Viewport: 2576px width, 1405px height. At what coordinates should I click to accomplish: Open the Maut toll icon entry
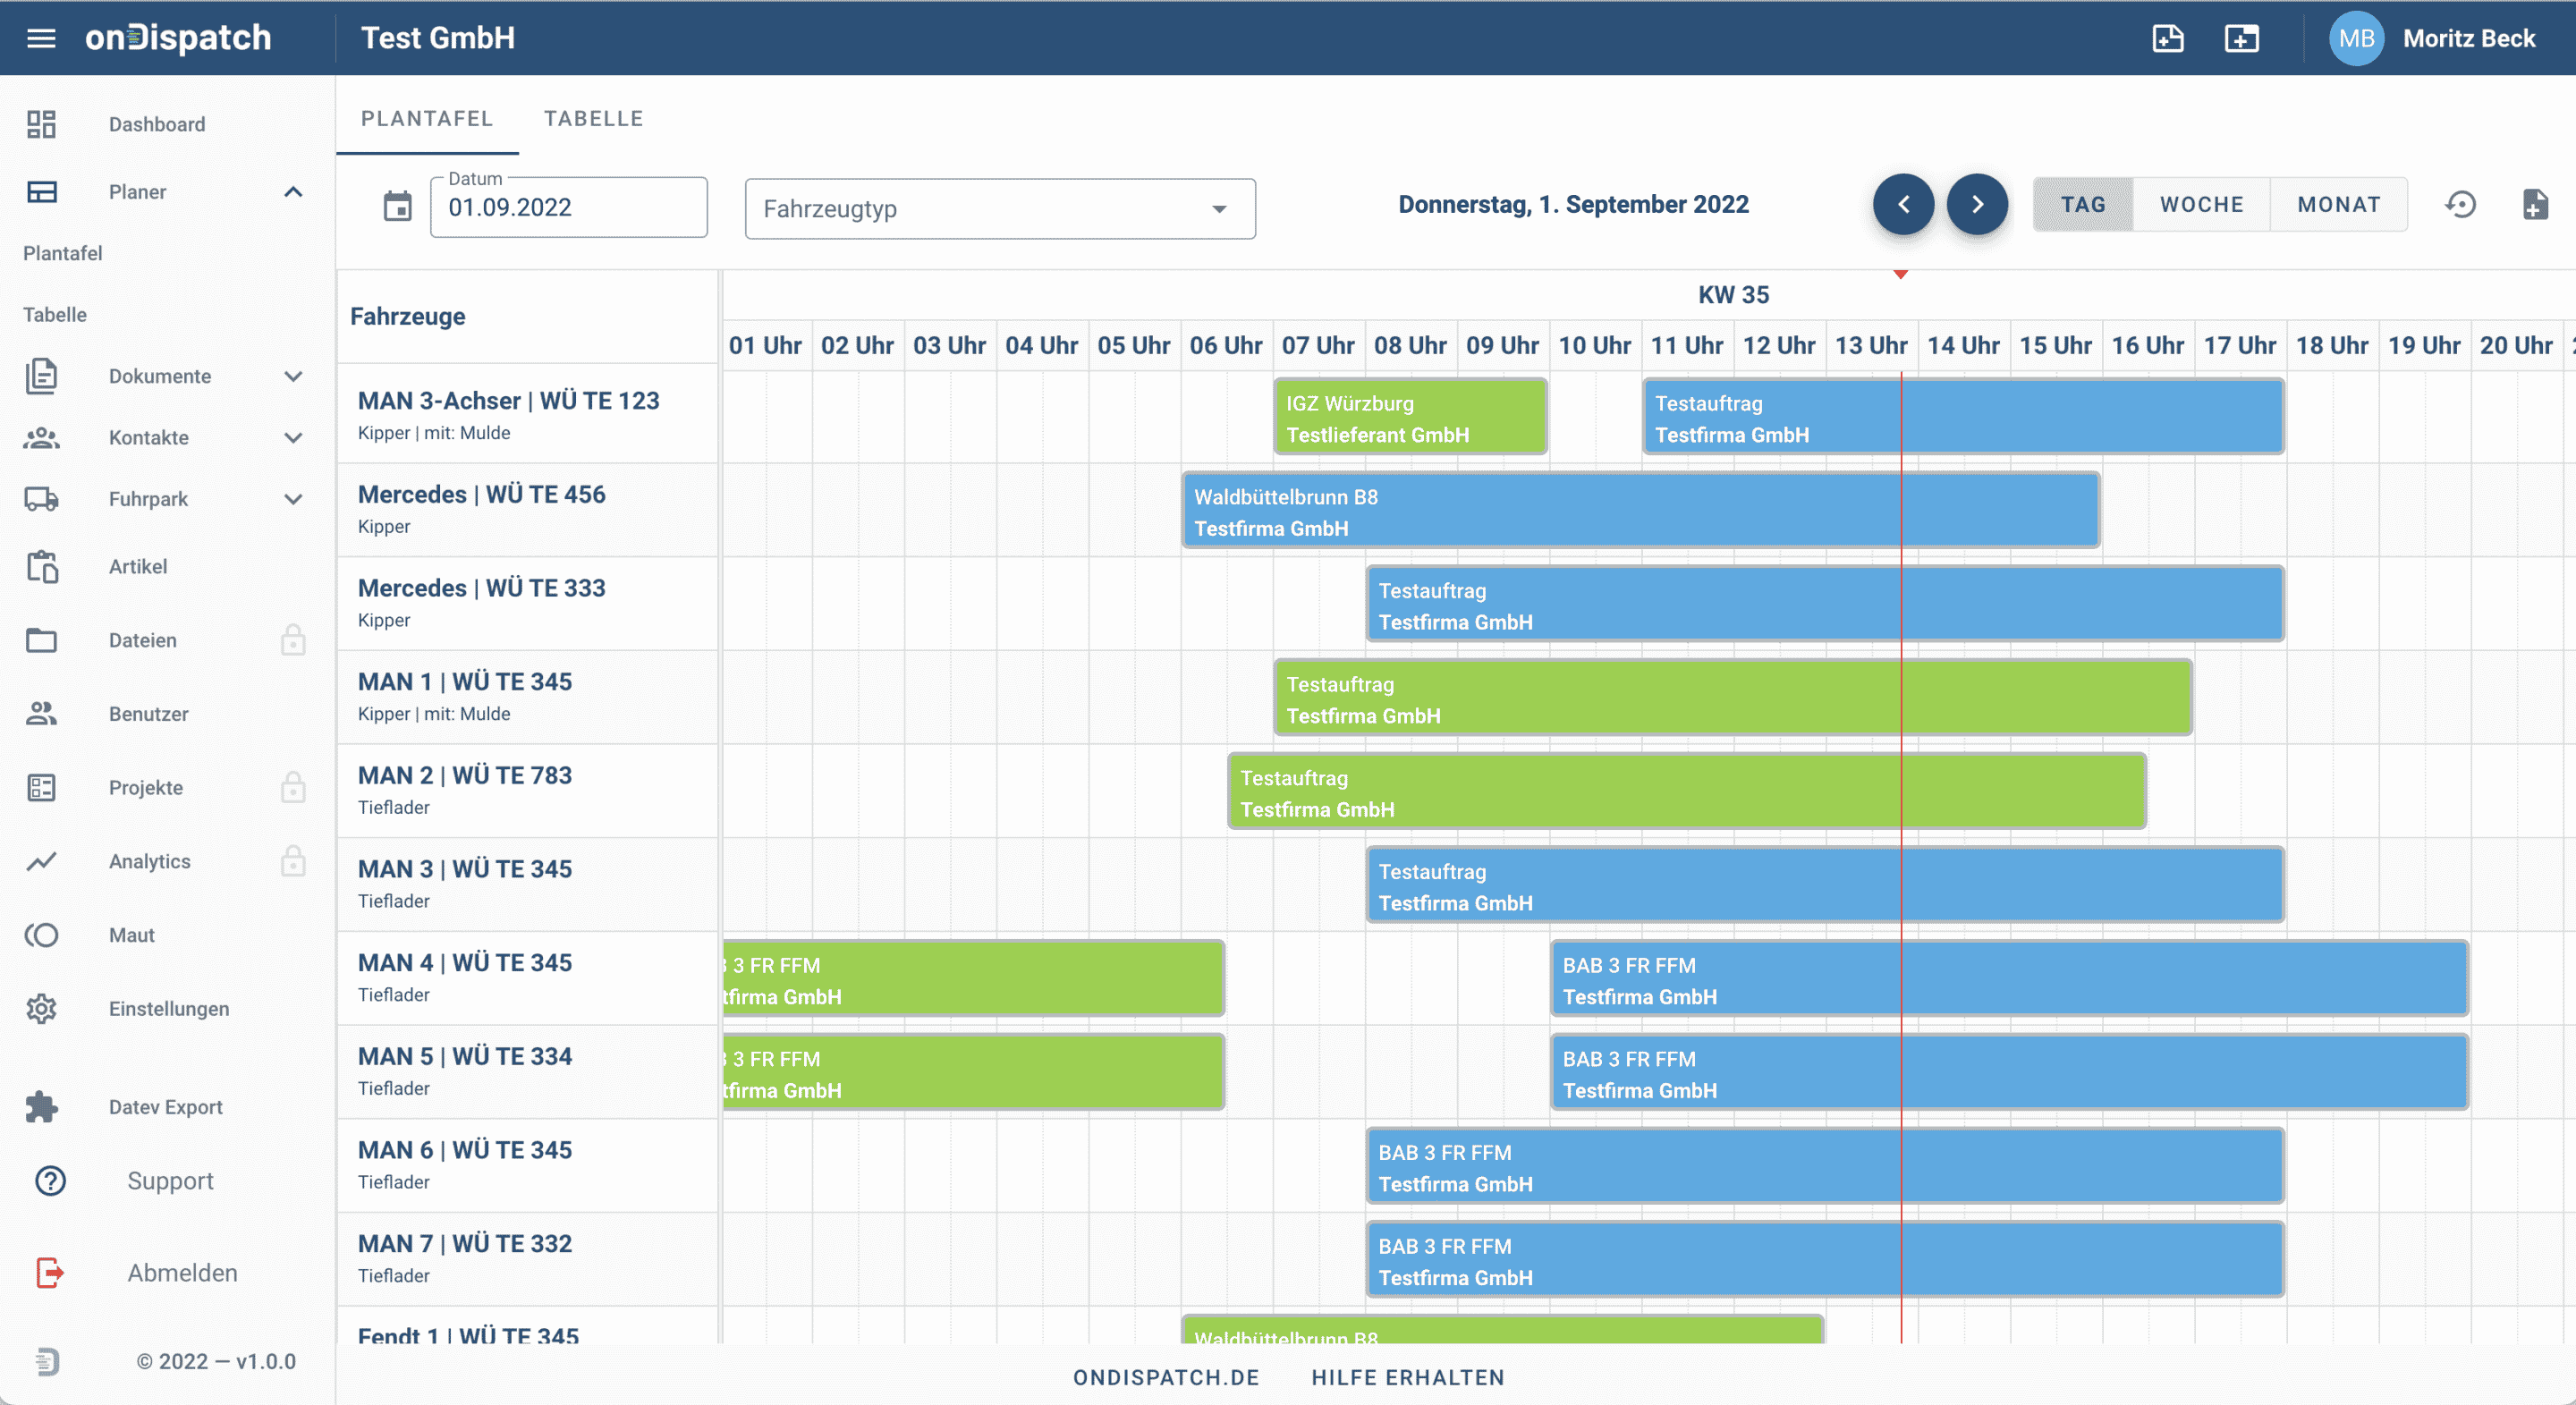pyautogui.click(x=42, y=935)
